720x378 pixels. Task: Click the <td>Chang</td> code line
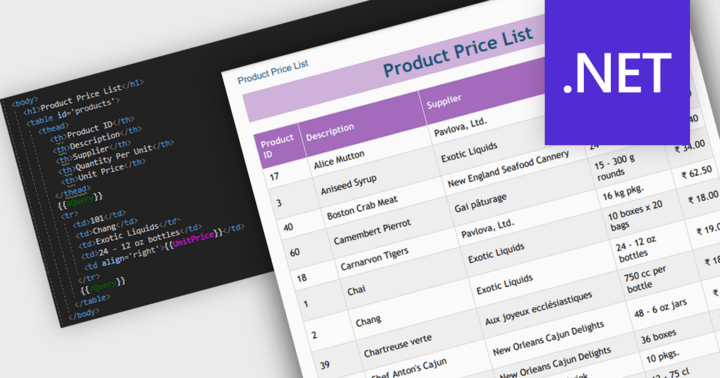107,228
